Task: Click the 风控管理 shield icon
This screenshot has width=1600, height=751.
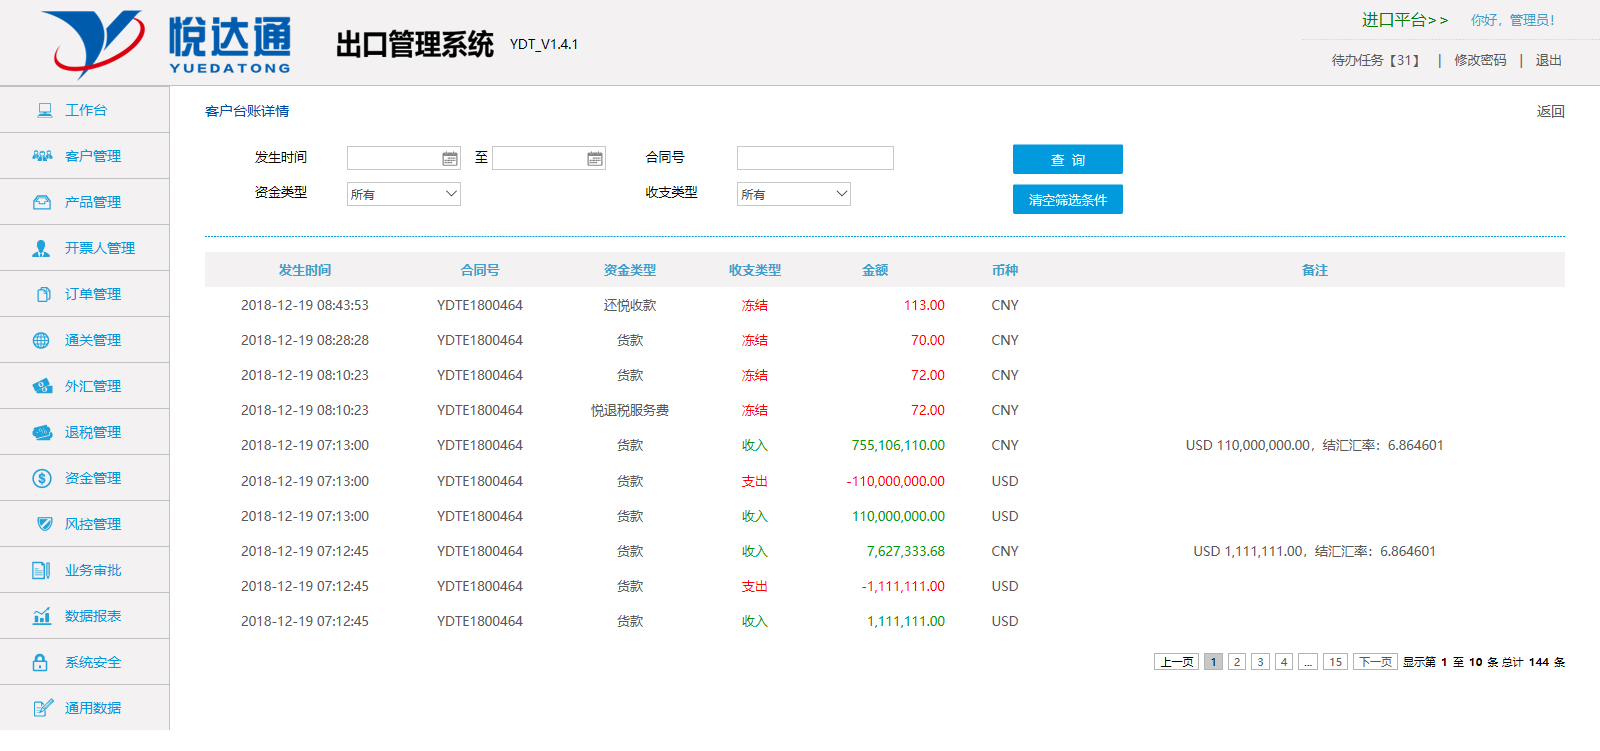Action: pos(44,524)
